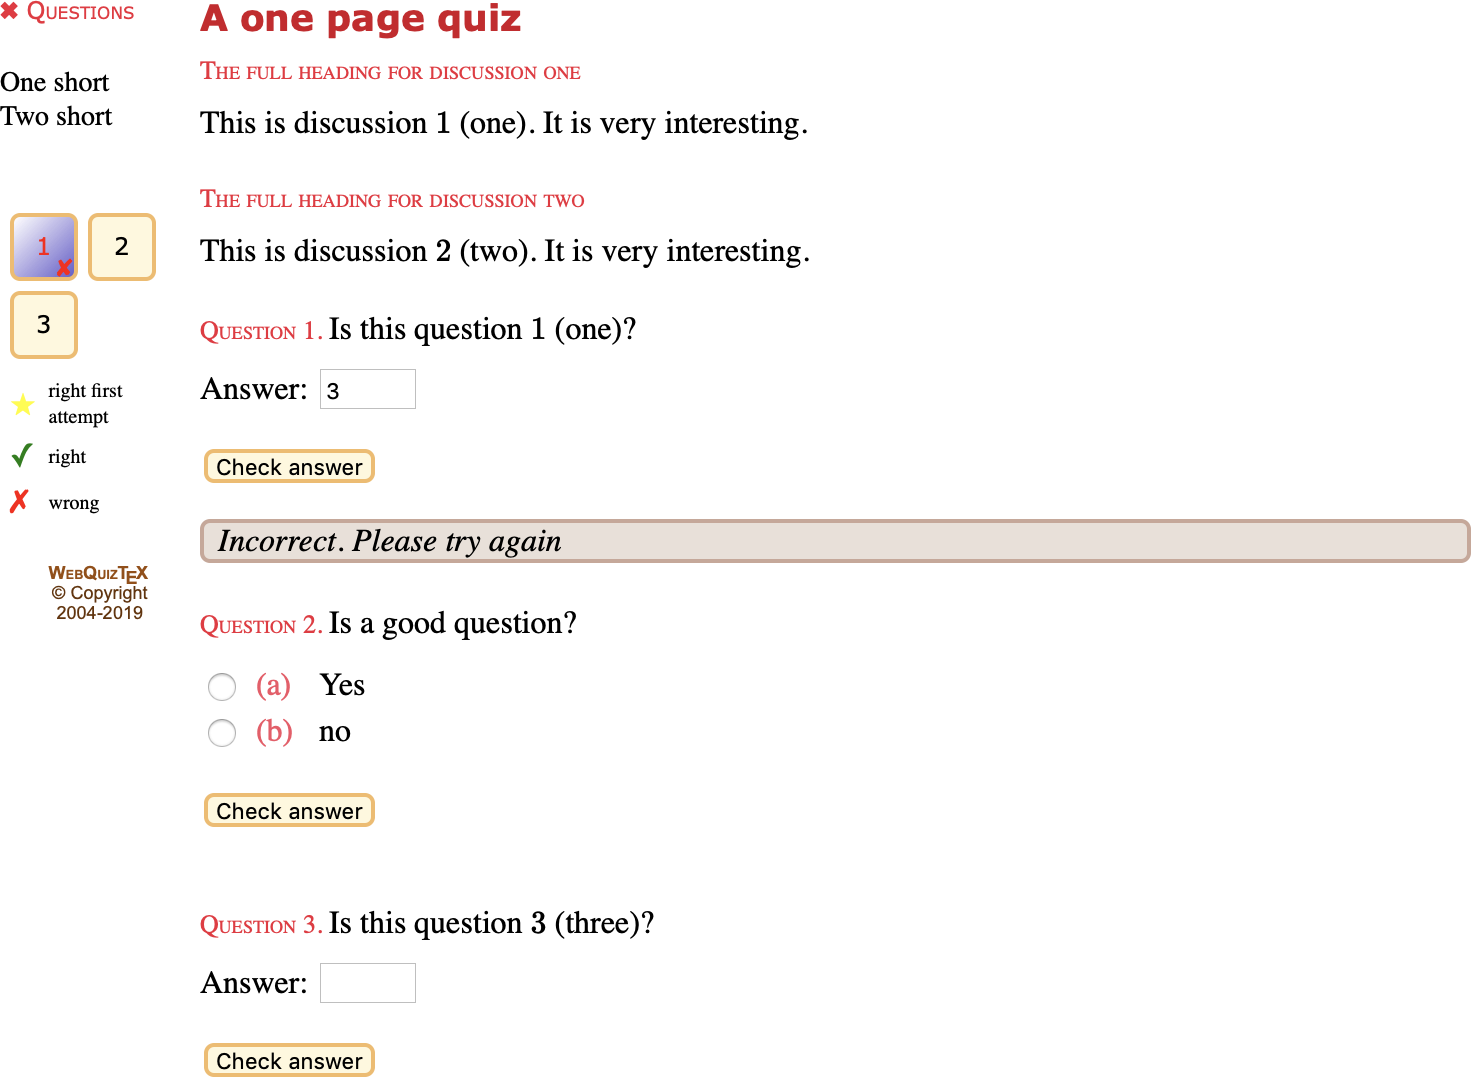Jump to question 2 sidebar button
The height and width of the screenshot is (1077, 1471).
(x=122, y=247)
